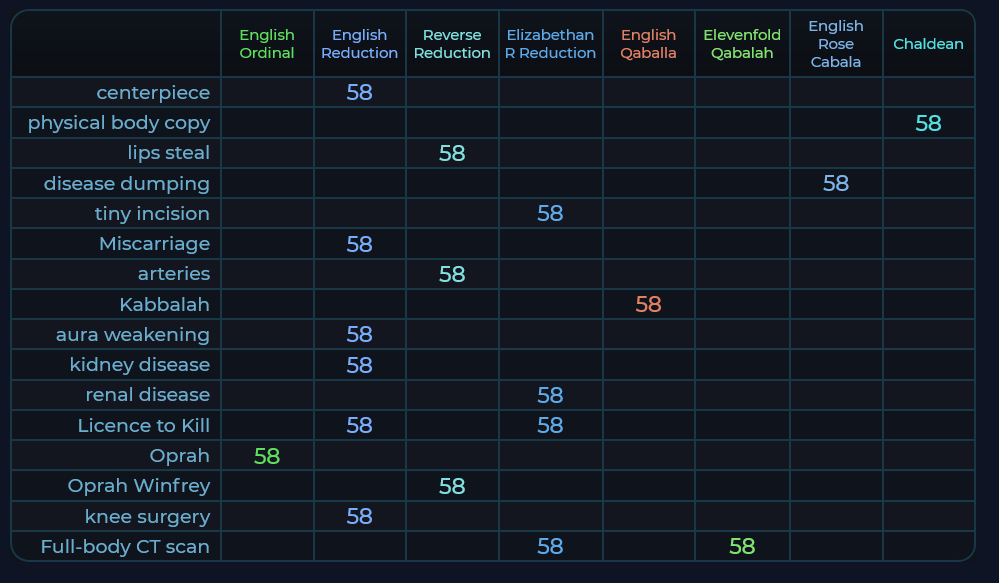The width and height of the screenshot is (999, 583).
Task: Open the Elizabethan R Reduction header
Action: click(550, 44)
